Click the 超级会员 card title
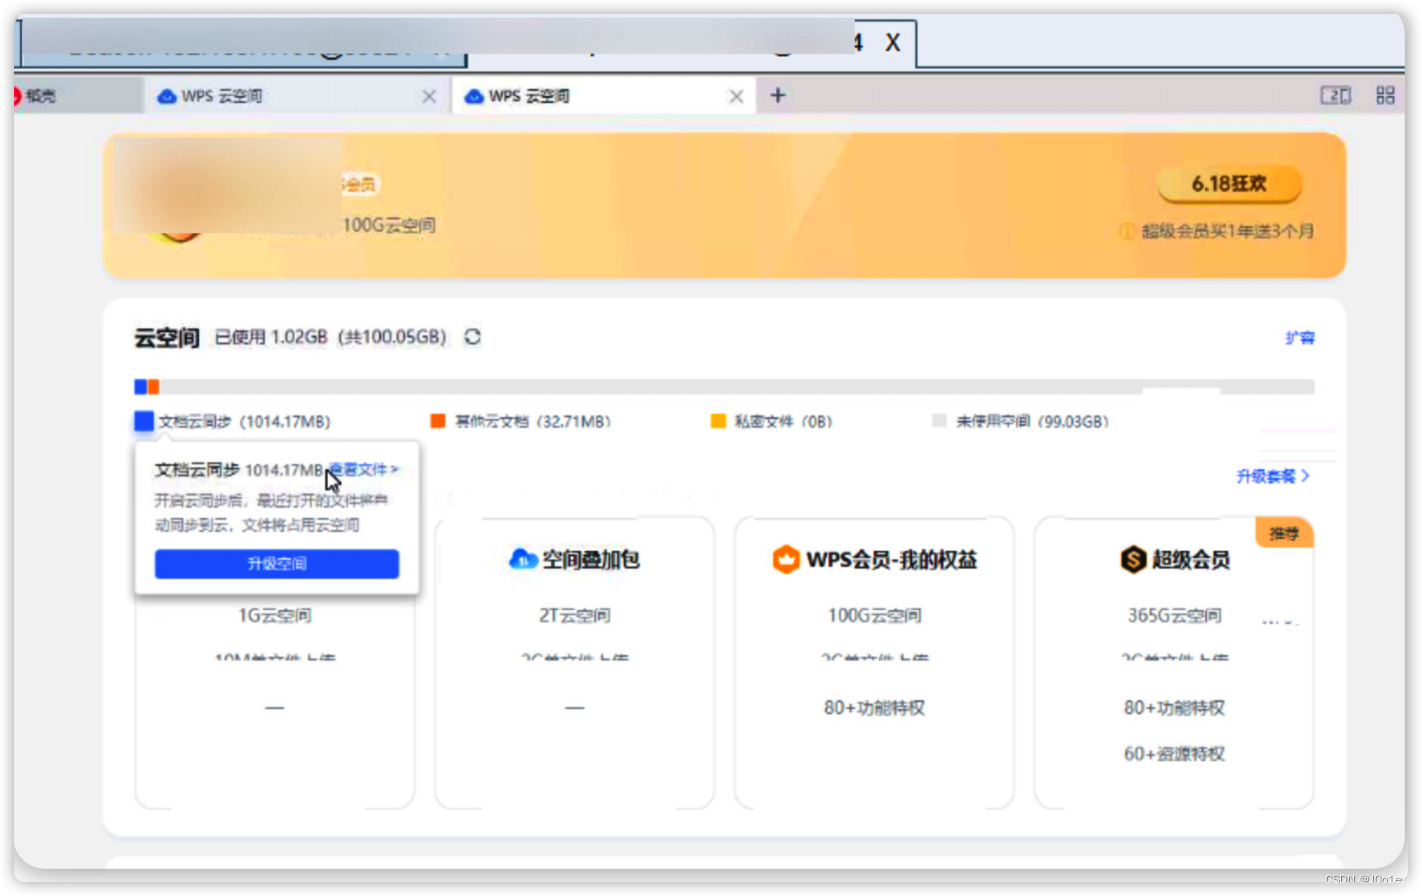Screen dimensions: 1422x896 pyautogui.click(x=1191, y=560)
